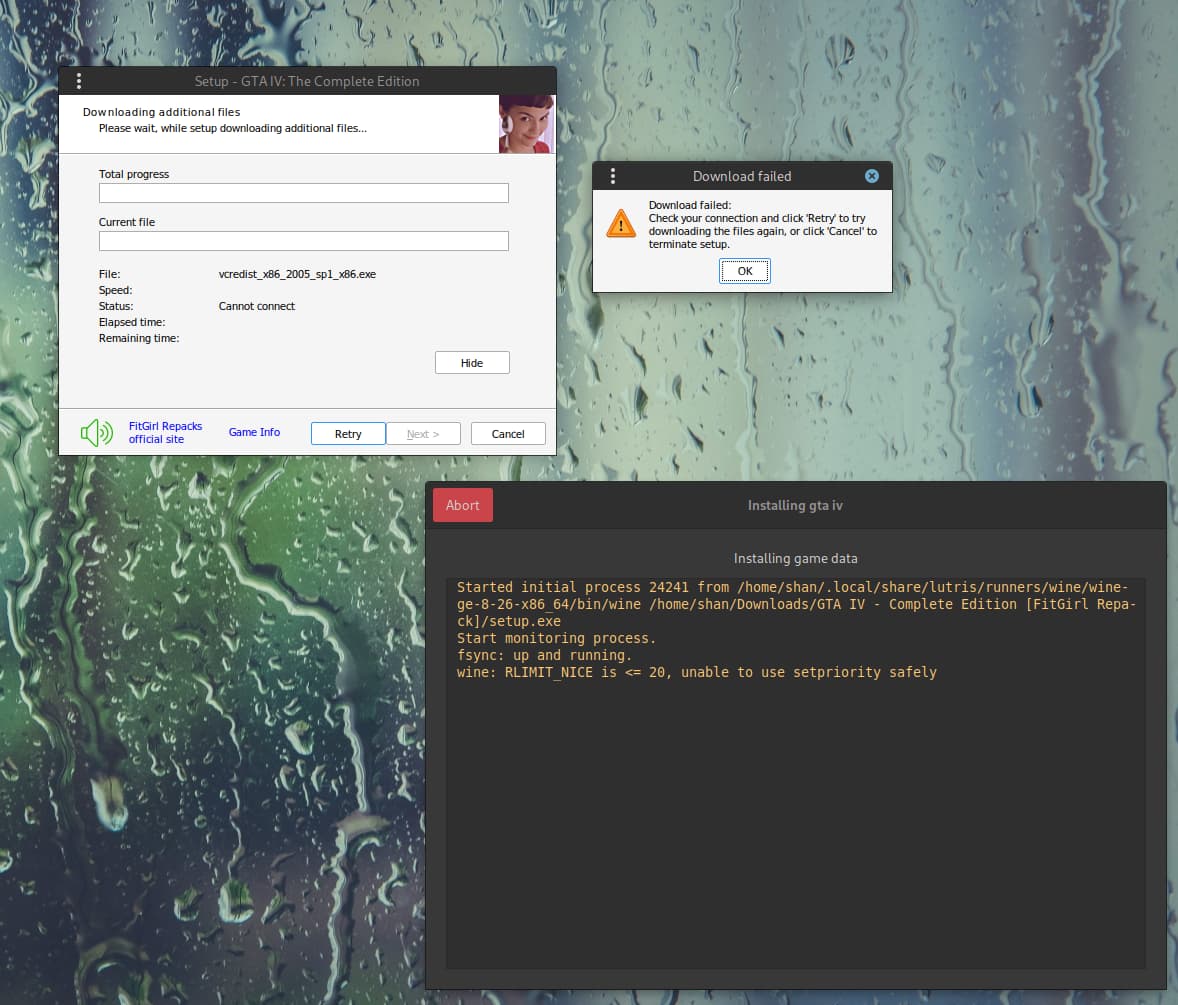Click the 'Start monitoring process.' log line
The width and height of the screenshot is (1178, 1005).
click(556, 638)
